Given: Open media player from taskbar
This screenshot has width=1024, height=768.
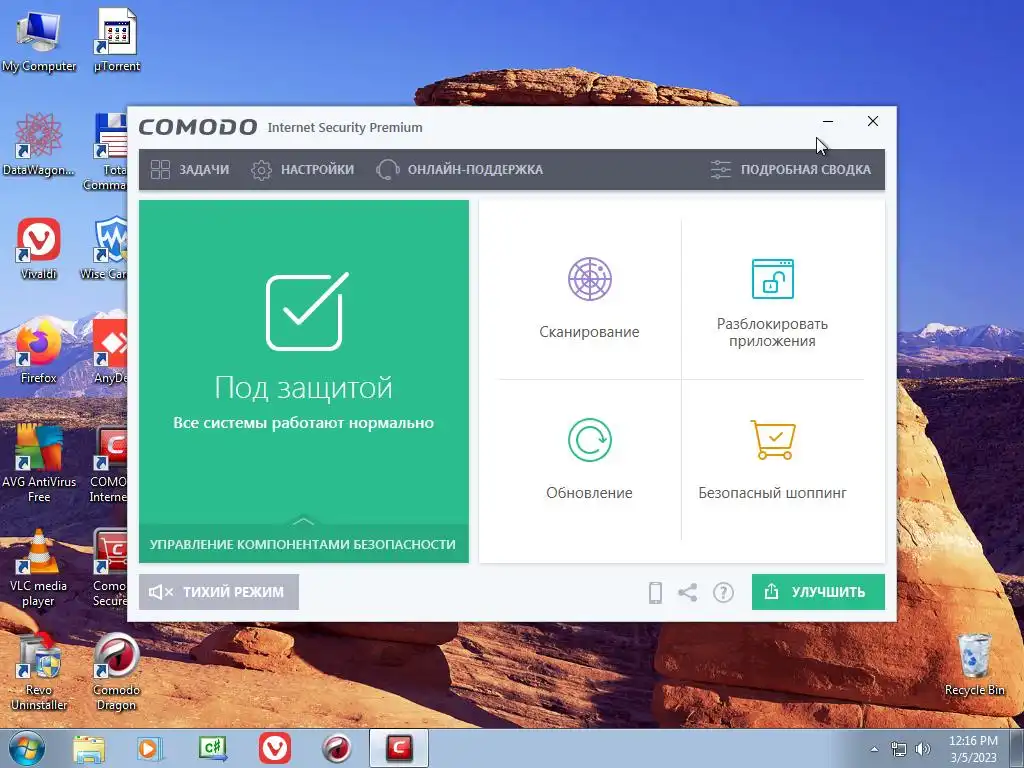Looking at the screenshot, I should click(150, 748).
